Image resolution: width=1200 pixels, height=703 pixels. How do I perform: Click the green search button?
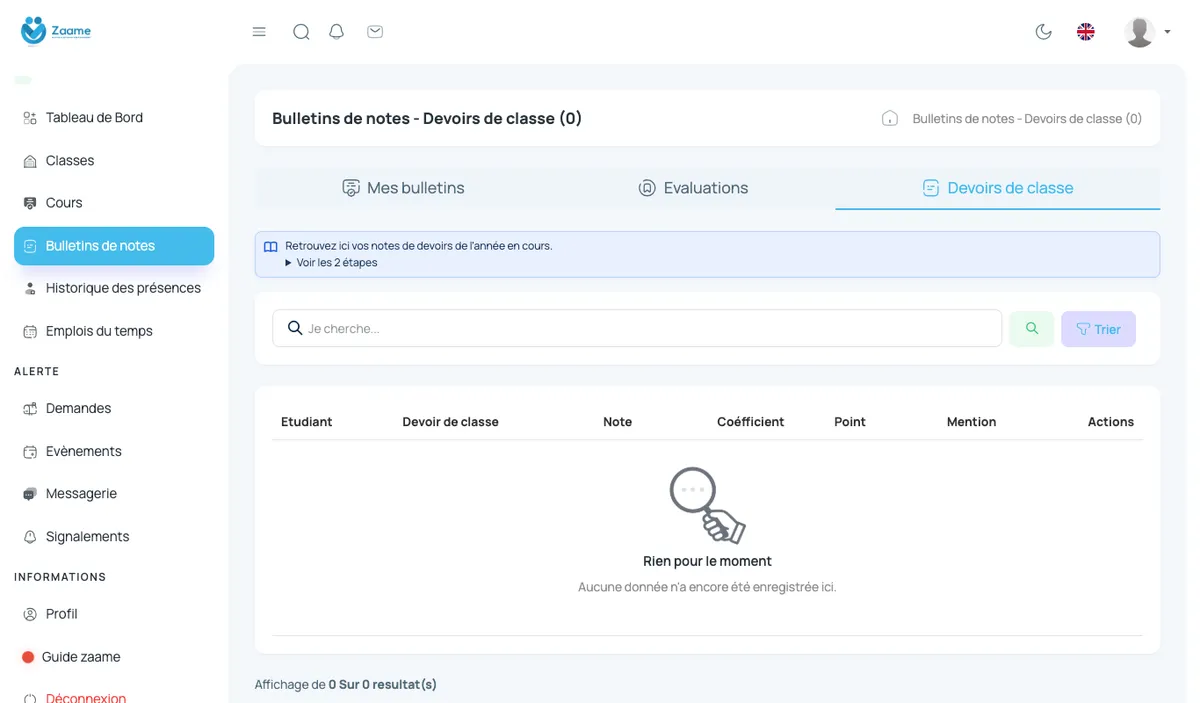(x=1032, y=328)
